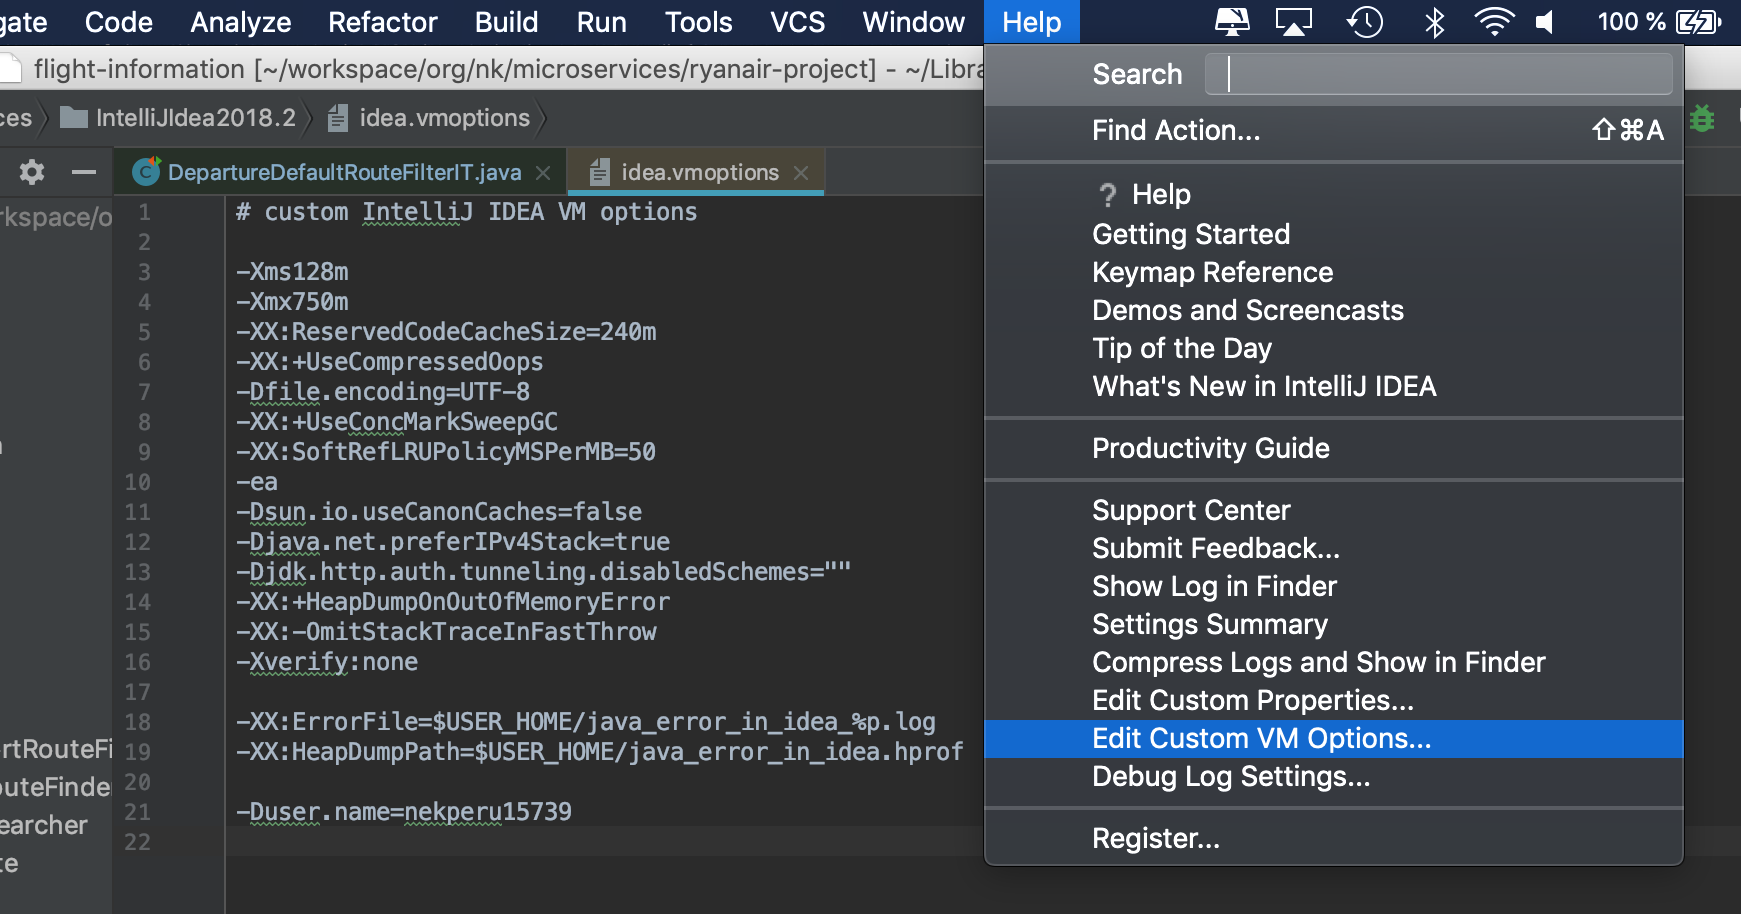The width and height of the screenshot is (1741, 914).
Task: Close the idea.vmoptions tab
Action: pyautogui.click(x=801, y=173)
